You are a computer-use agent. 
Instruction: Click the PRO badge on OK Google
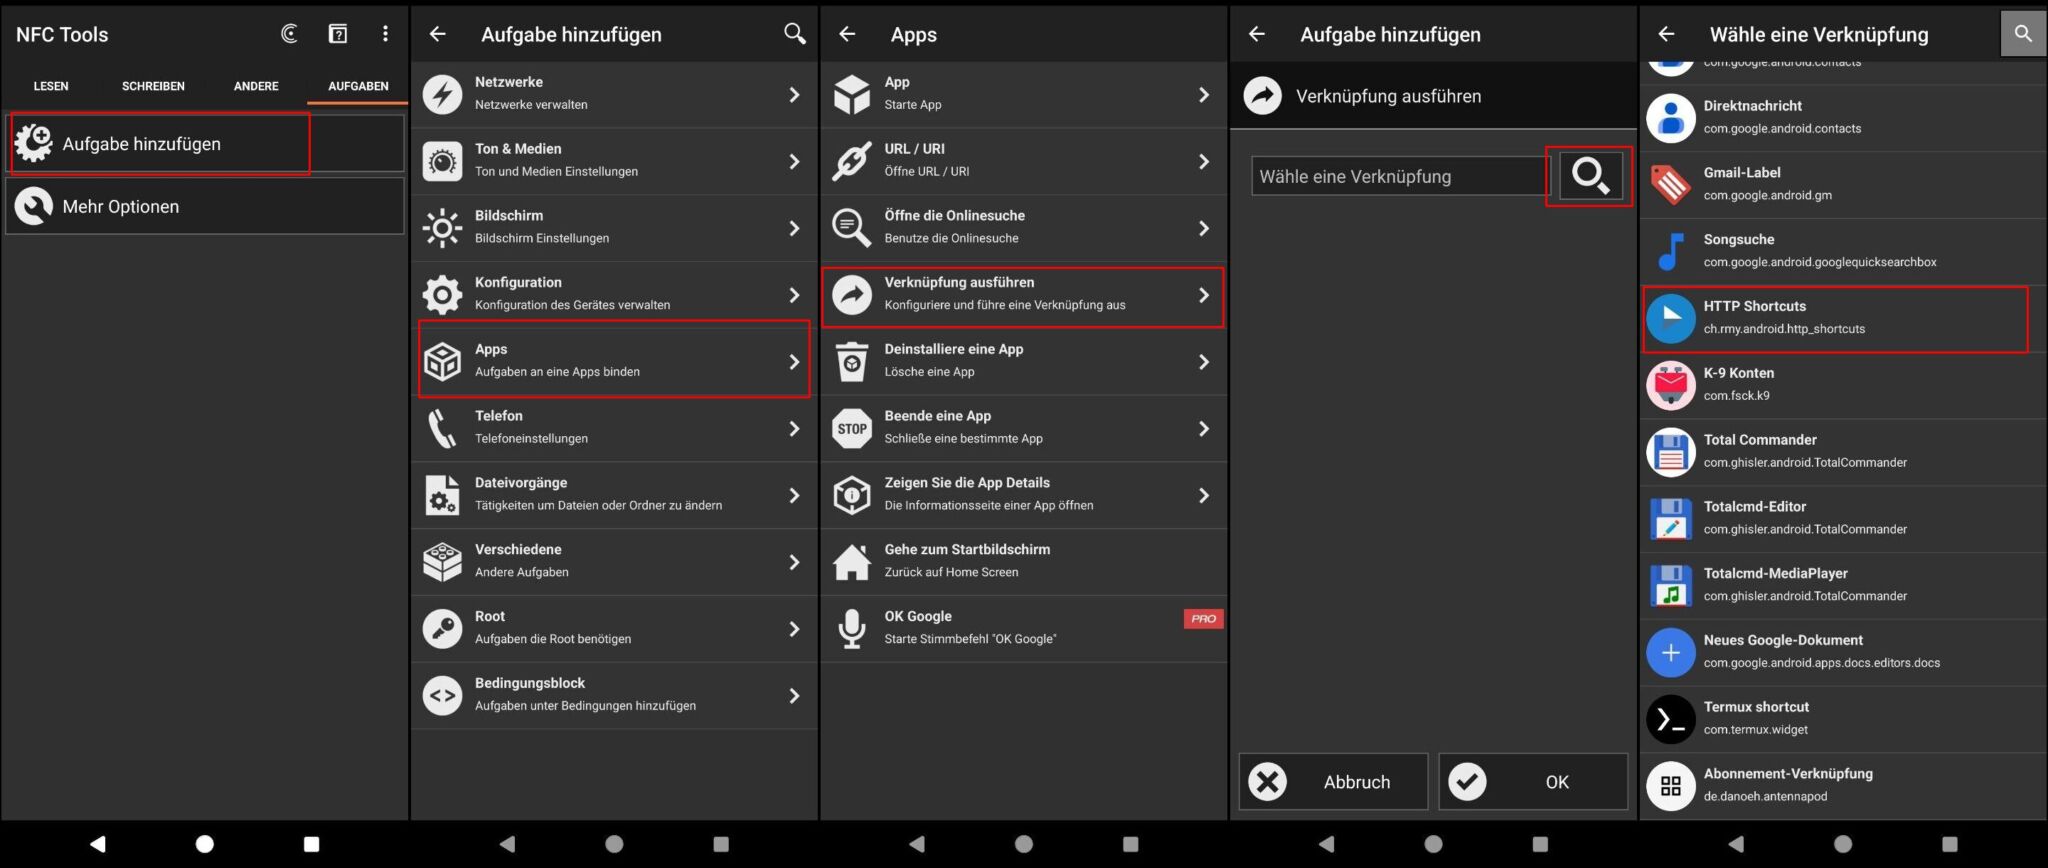click(x=1203, y=619)
